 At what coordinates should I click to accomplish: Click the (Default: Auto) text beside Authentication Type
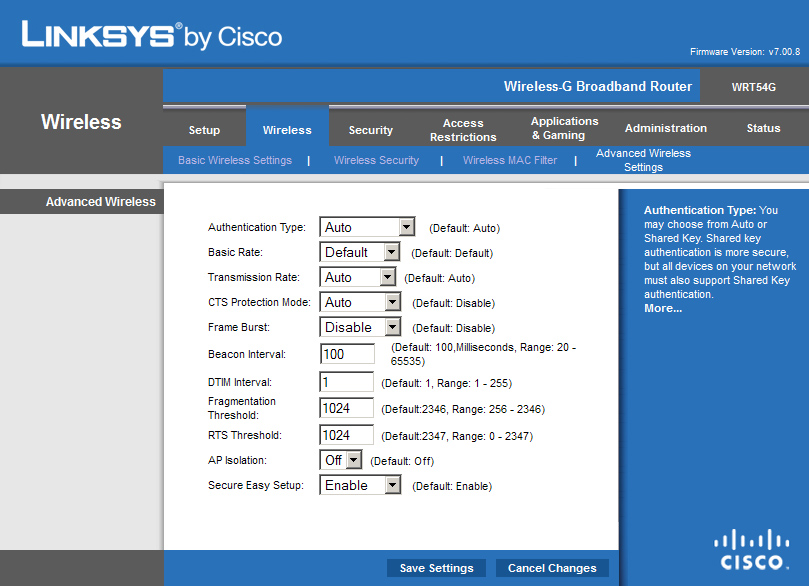coord(464,228)
